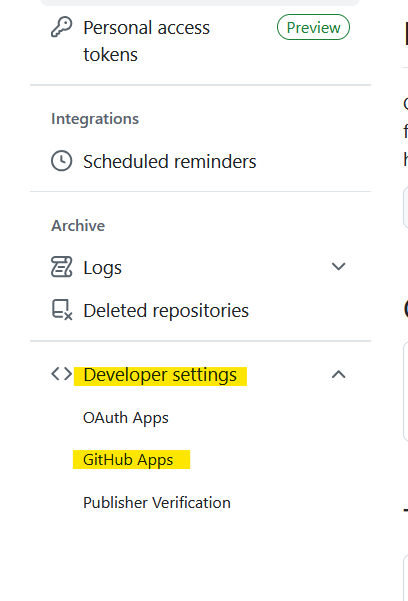This screenshot has width=408, height=601.
Task: Open OAuth Apps under Developer settings
Action: tap(126, 418)
